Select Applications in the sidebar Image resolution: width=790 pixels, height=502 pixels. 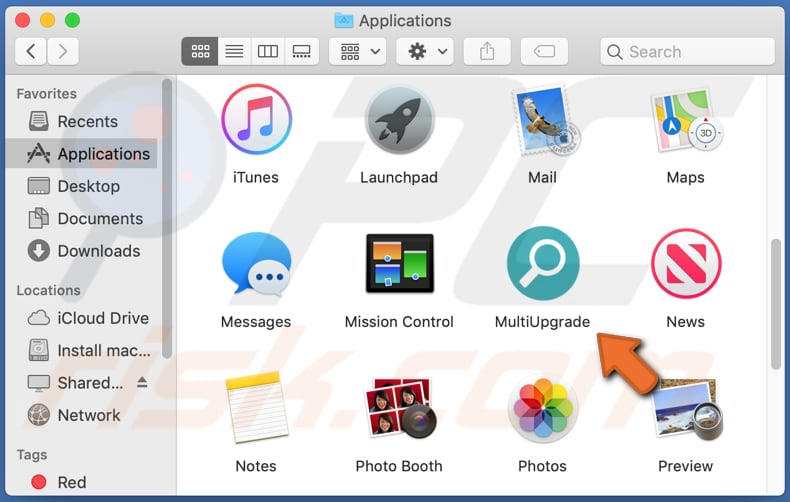click(82, 154)
